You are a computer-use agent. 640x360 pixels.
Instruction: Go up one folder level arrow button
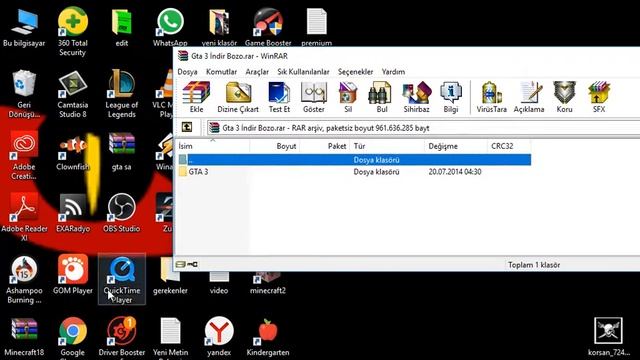pyautogui.click(x=187, y=127)
